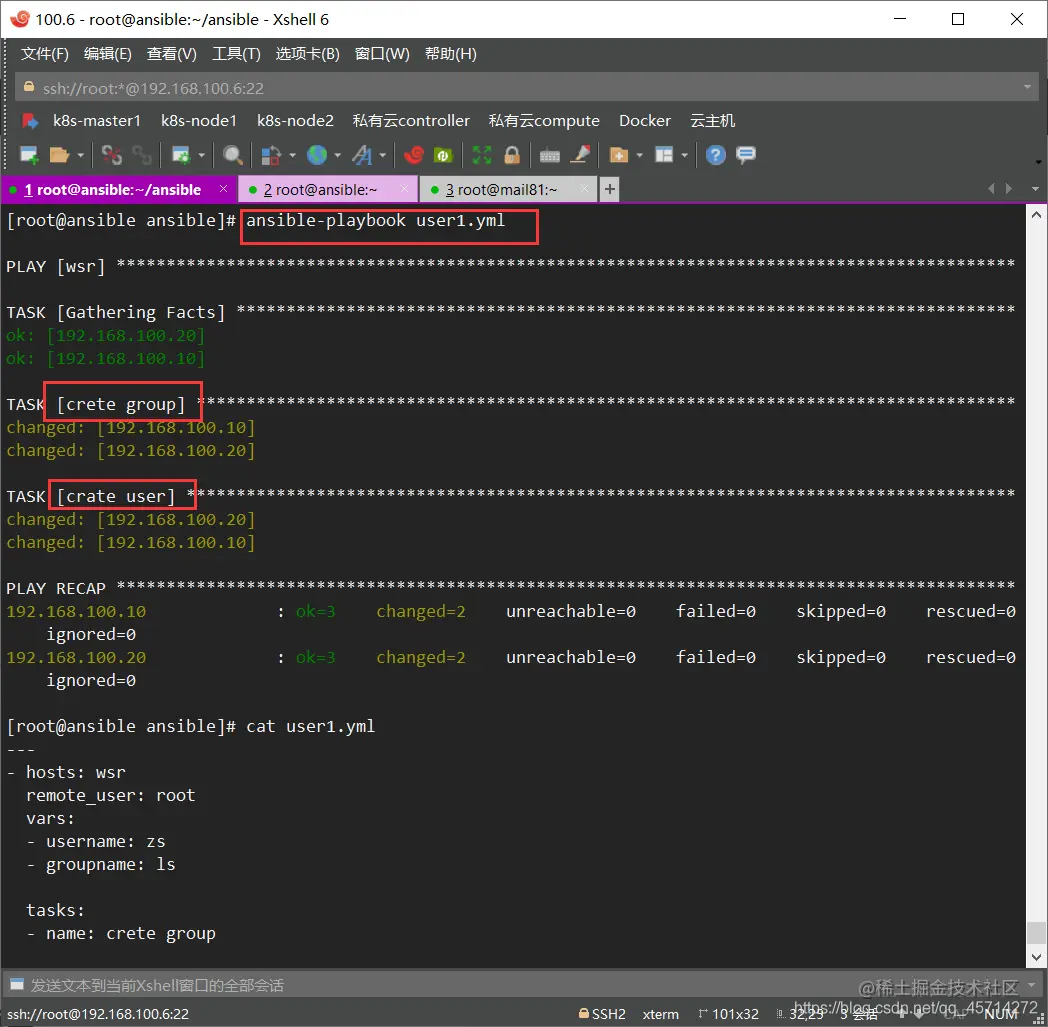1048x1027 pixels.
Task: Click the window layout toolbar icon
Action: pos(664,155)
